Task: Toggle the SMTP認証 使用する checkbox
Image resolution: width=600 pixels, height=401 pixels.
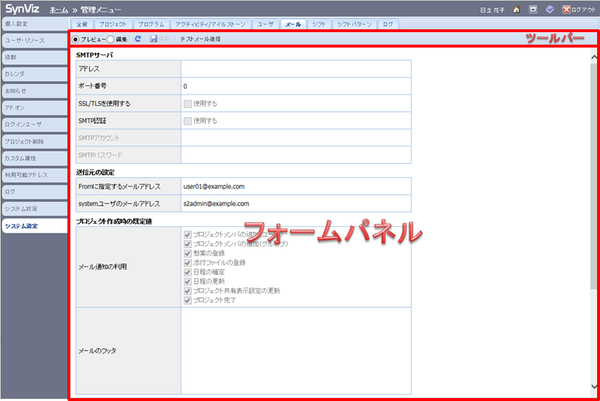Action: coord(187,120)
